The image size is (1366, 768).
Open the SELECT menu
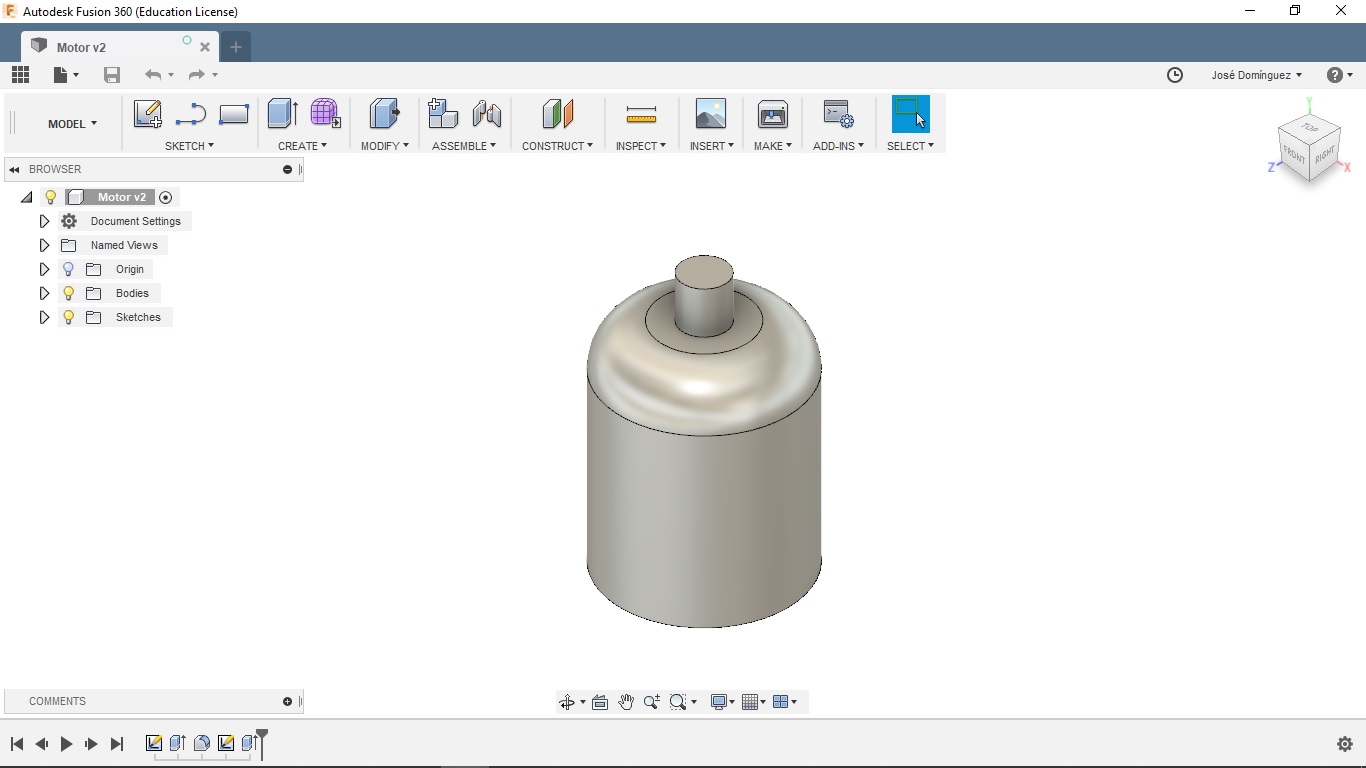[910, 146]
